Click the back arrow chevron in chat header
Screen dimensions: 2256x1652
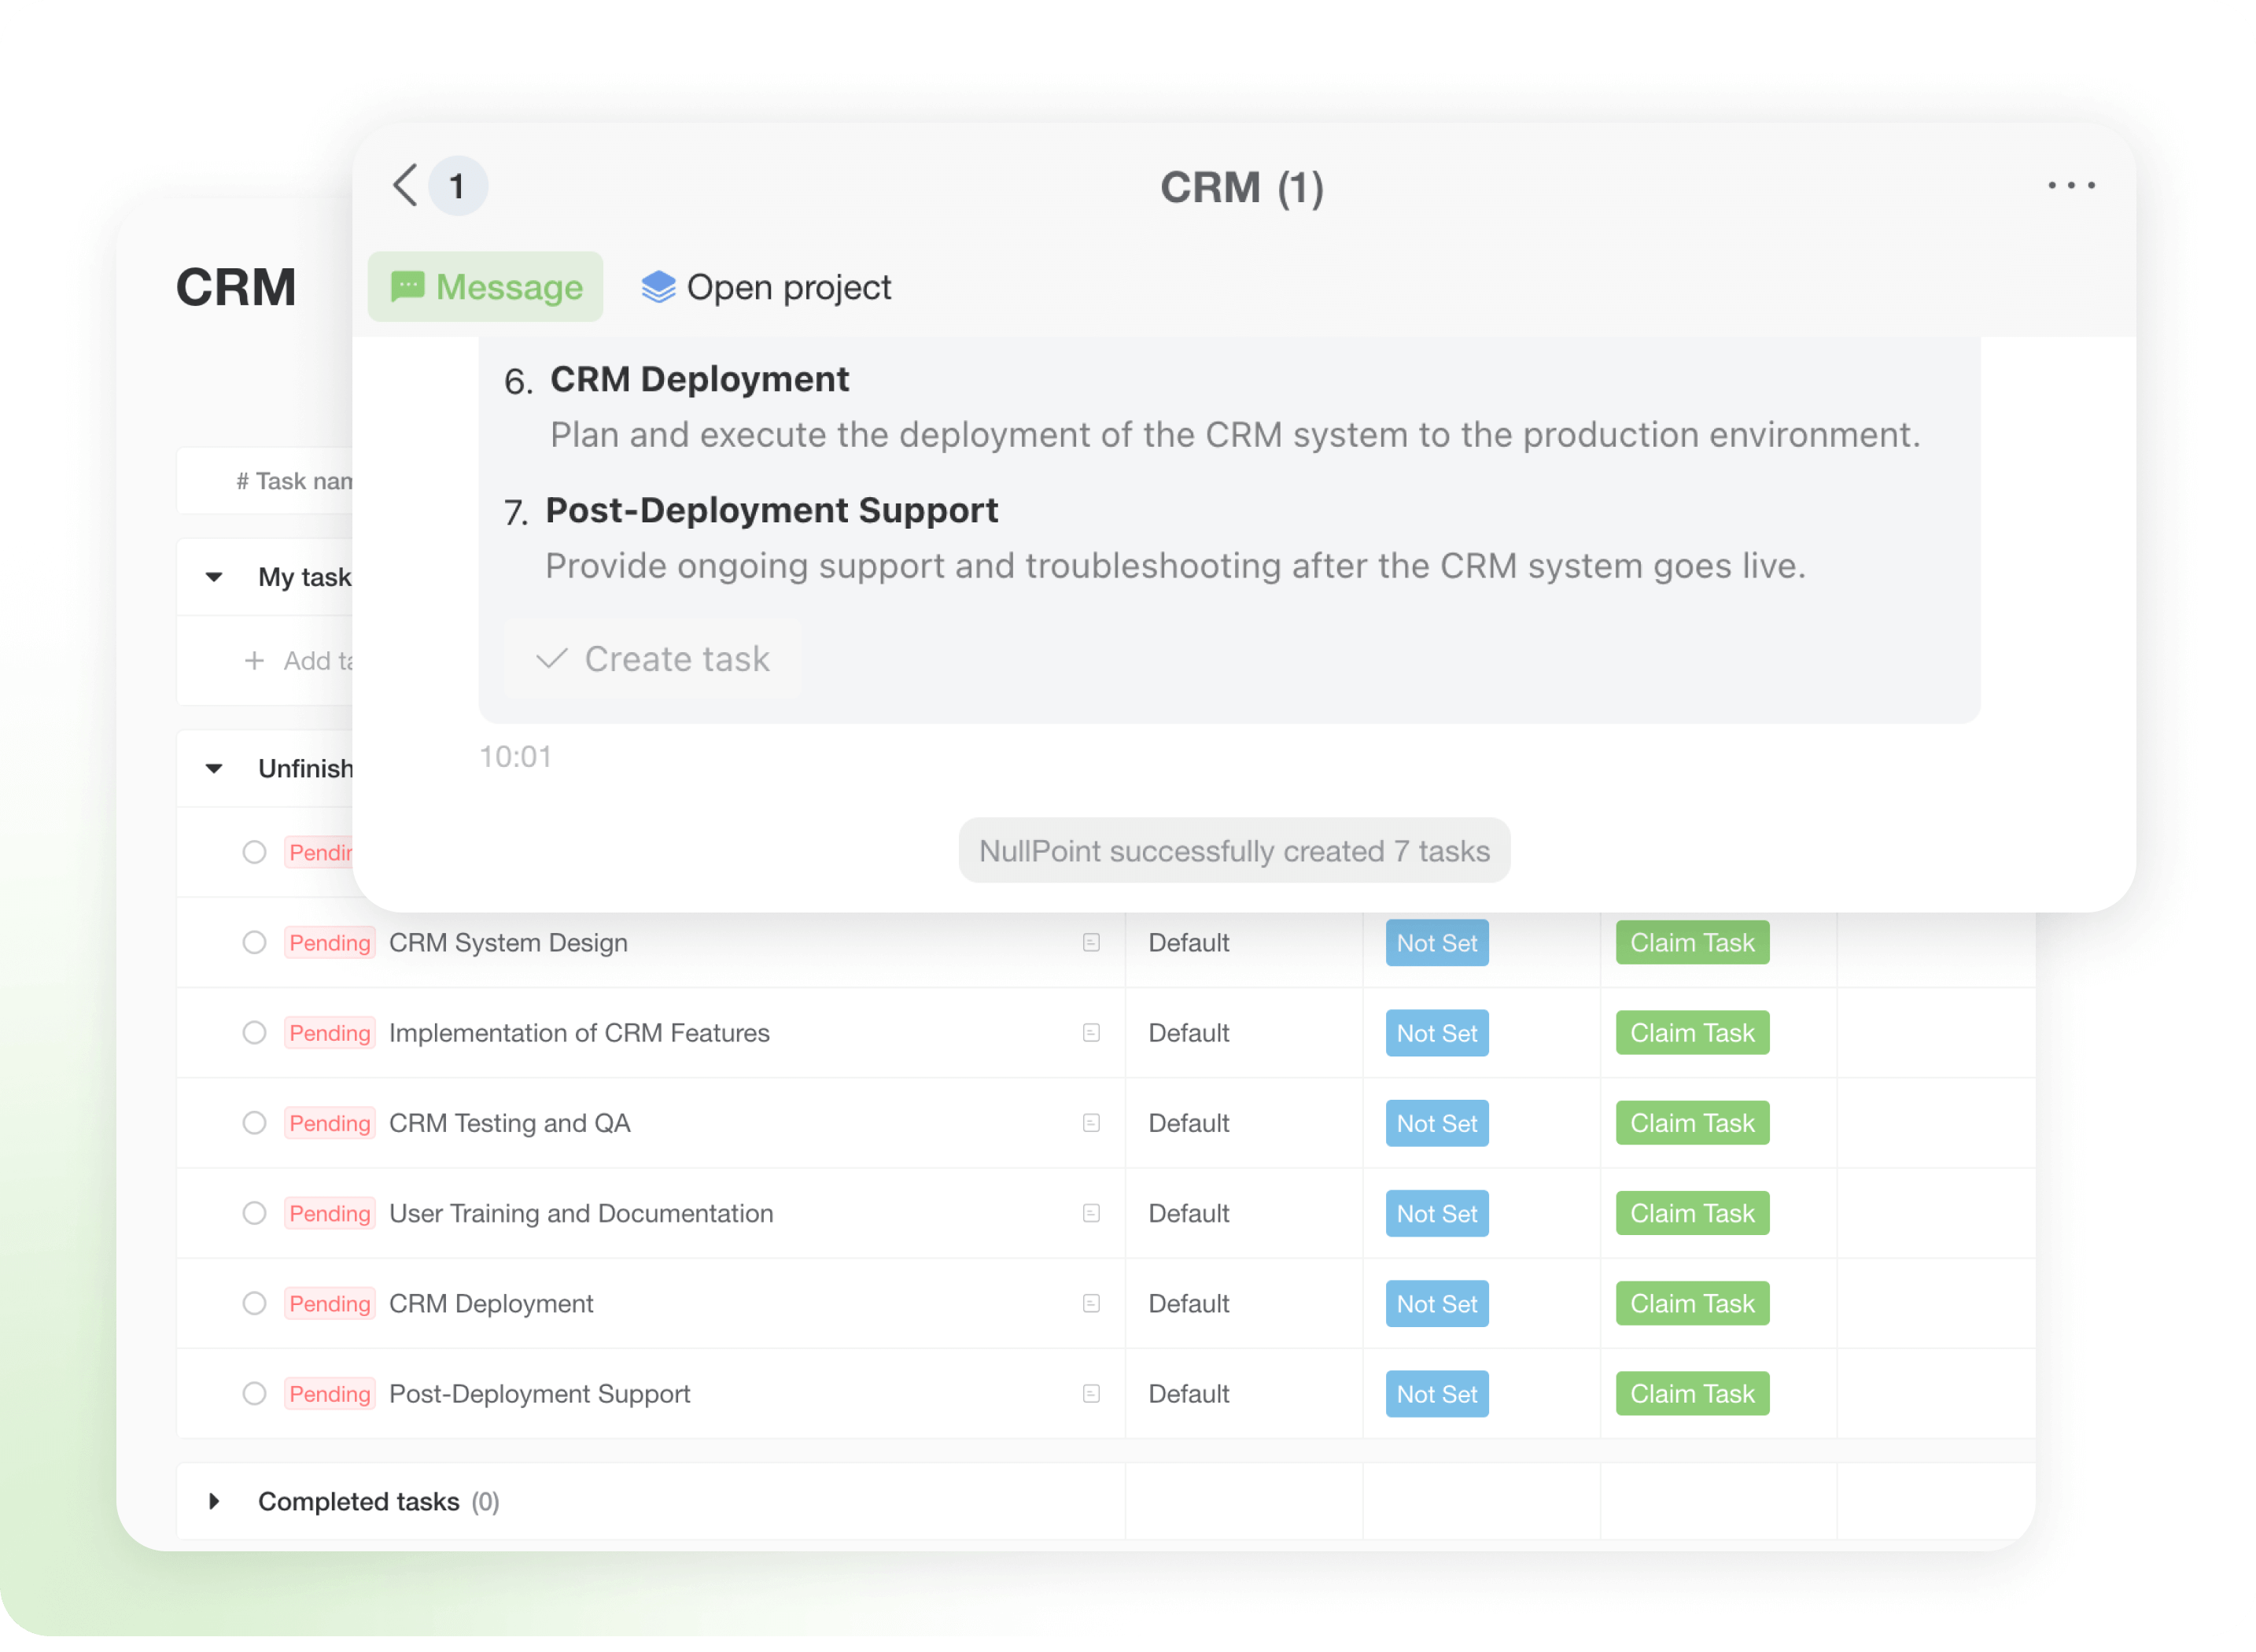click(x=404, y=185)
